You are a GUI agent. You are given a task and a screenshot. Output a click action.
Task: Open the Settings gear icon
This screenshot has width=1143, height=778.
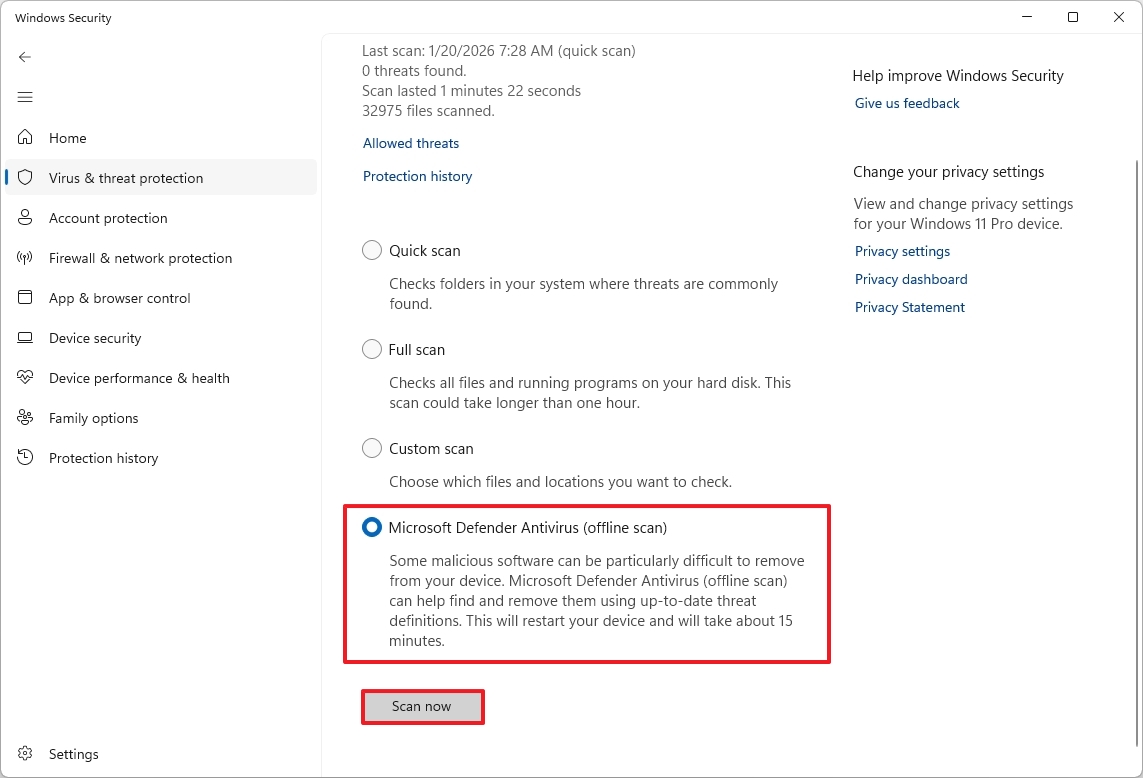(25, 754)
